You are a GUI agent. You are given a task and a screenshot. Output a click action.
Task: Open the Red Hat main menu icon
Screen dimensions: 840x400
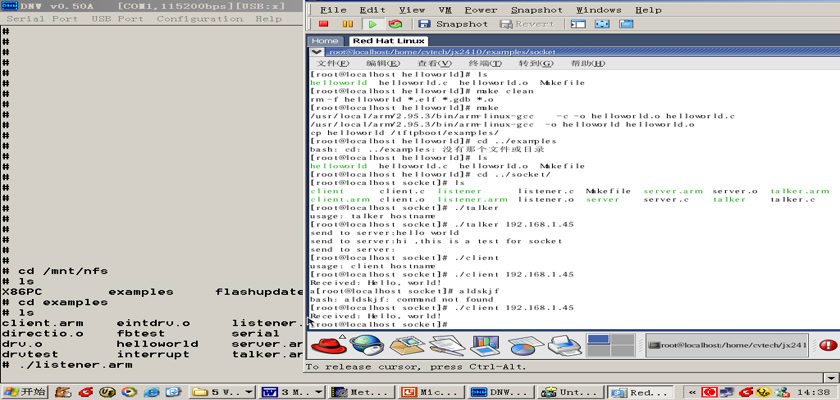point(331,346)
